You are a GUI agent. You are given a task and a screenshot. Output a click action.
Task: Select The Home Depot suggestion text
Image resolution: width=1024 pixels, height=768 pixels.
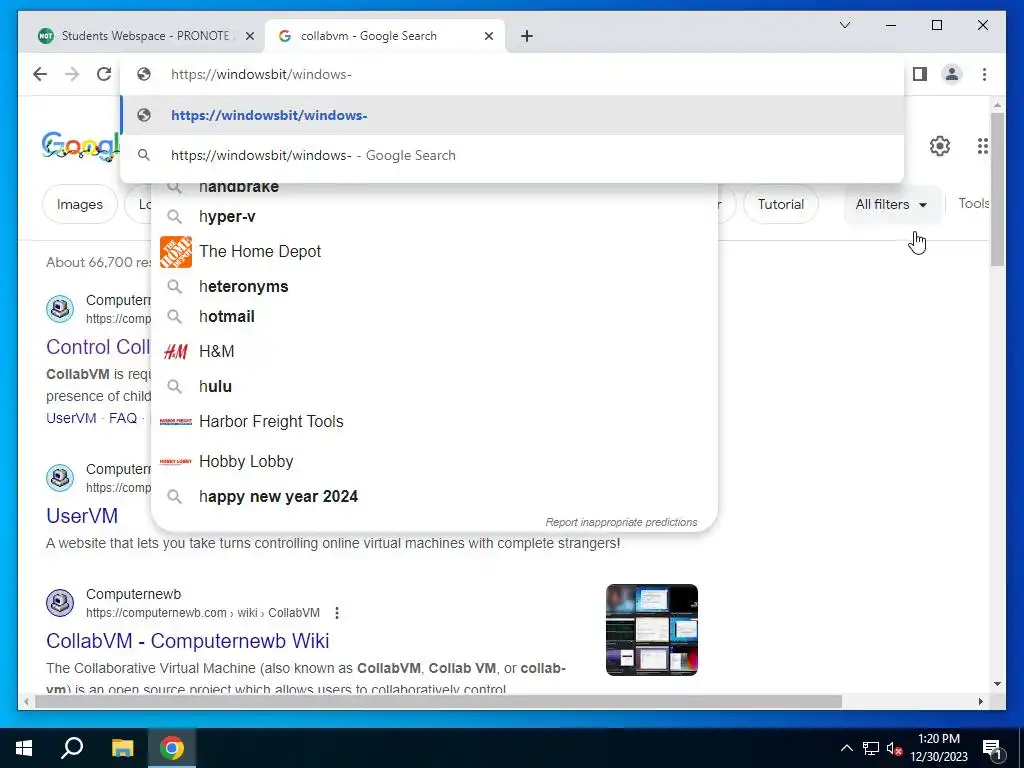tap(260, 251)
